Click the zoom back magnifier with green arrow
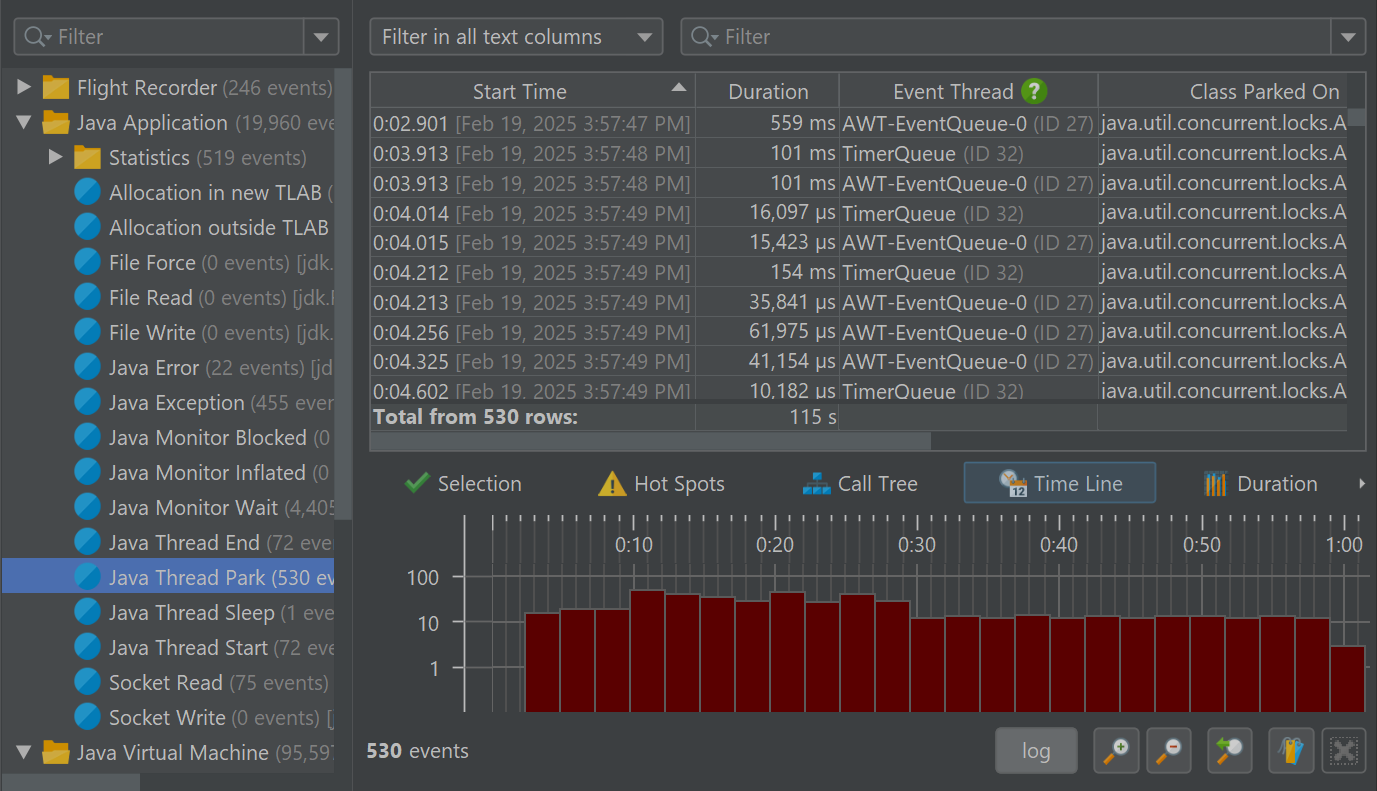Image resolution: width=1377 pixels, height=791 pixels. click(1230, 750)
